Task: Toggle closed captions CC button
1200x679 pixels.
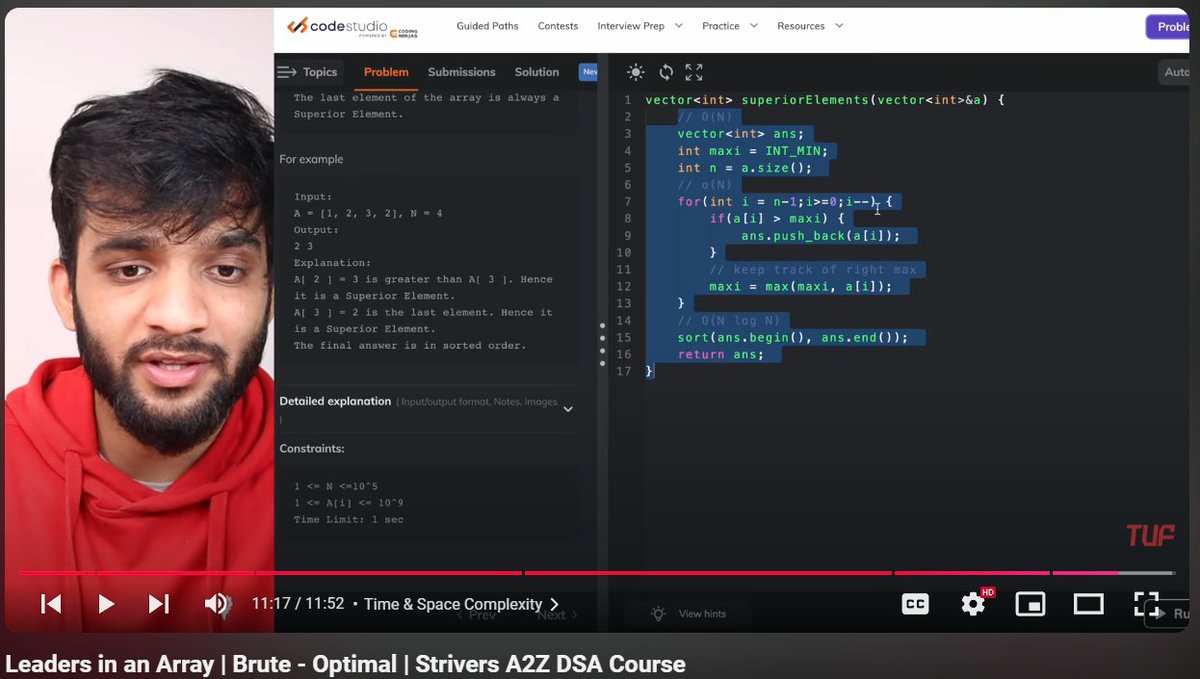Action: click(915, 603)
